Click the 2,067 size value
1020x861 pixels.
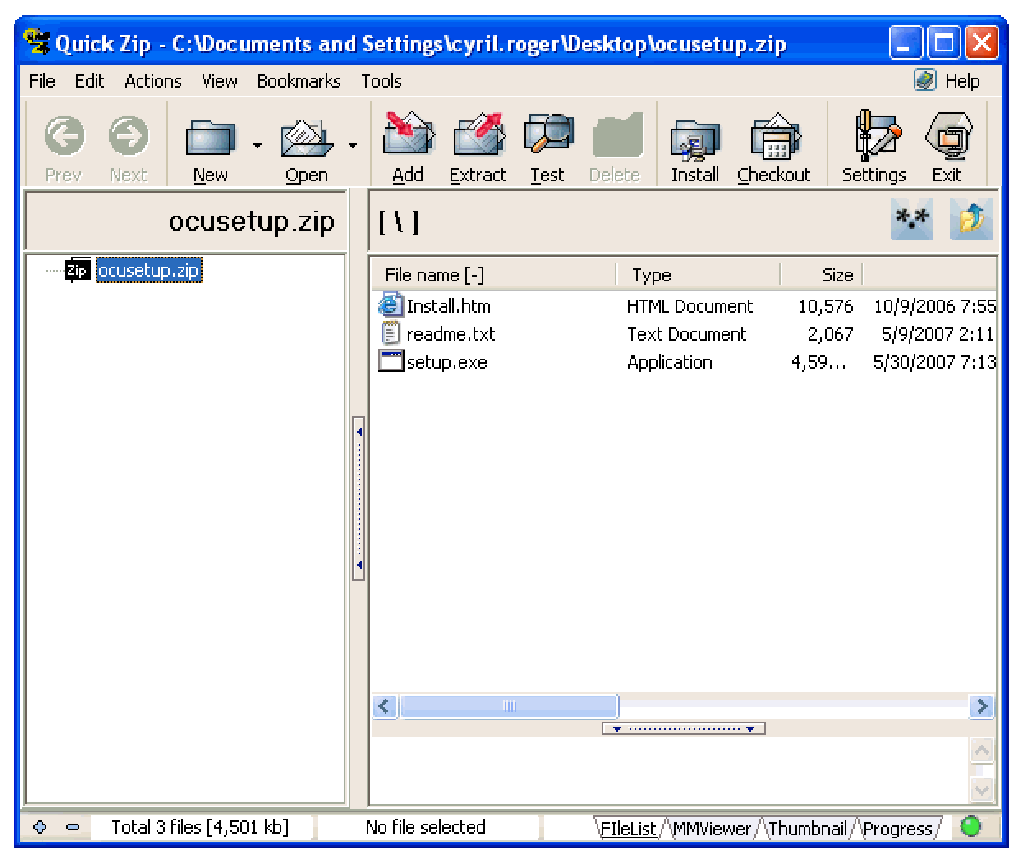(830, 334)
